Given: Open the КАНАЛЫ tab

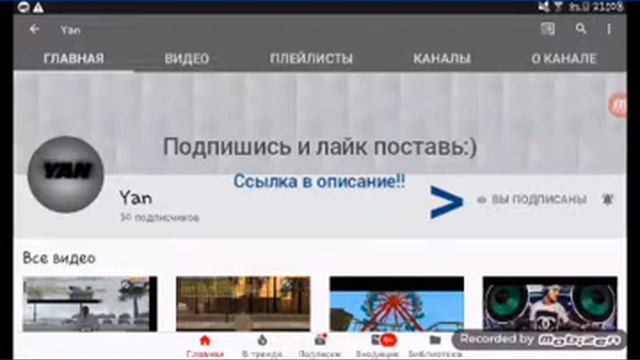Looking at the screenshot, I should [442, 58].
